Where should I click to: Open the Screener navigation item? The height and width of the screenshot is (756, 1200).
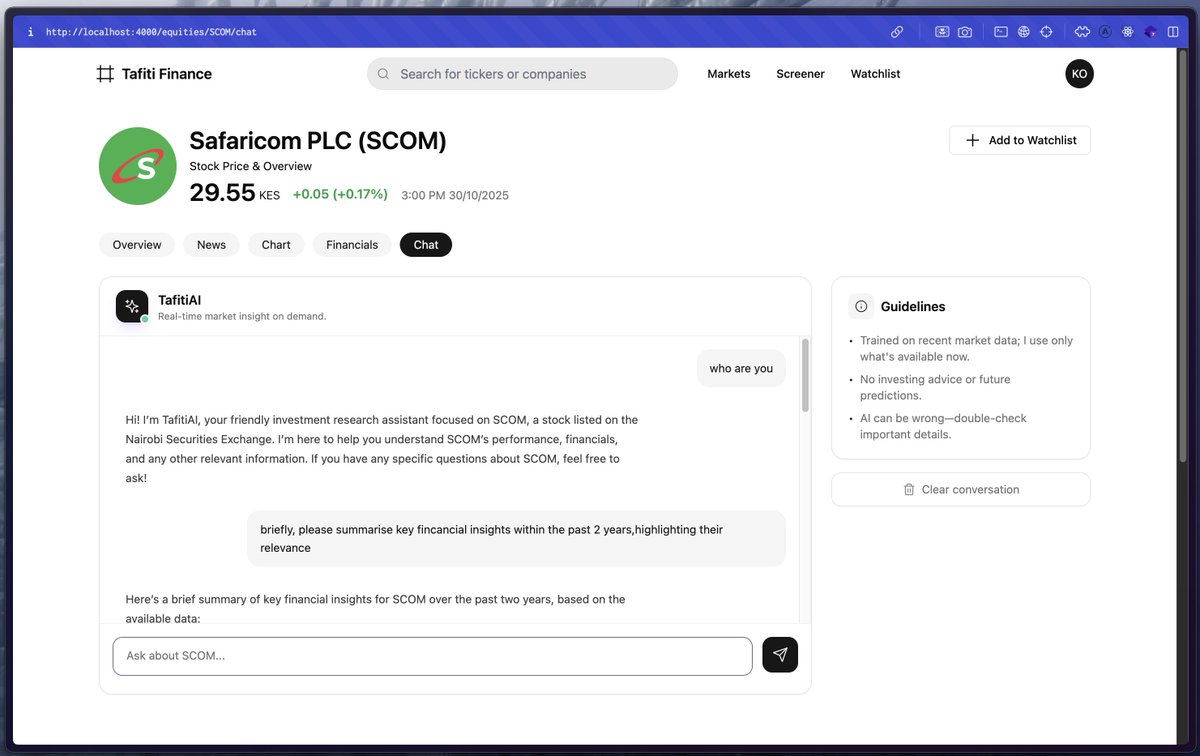(801, 74)
